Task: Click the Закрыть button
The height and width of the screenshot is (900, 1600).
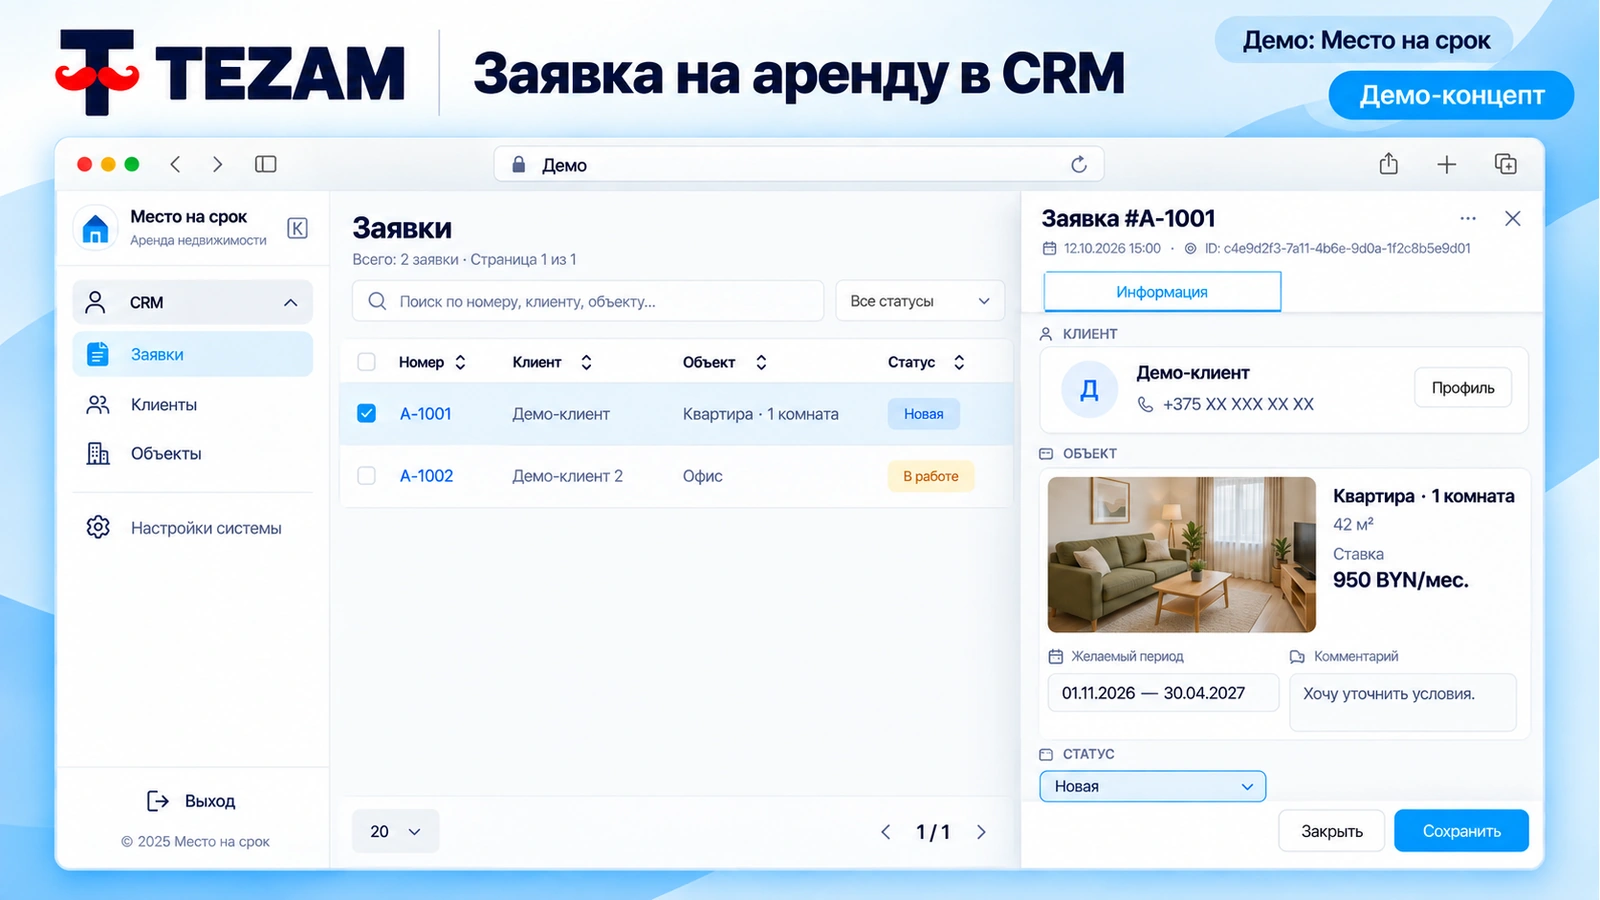Action: point(1332,831)
